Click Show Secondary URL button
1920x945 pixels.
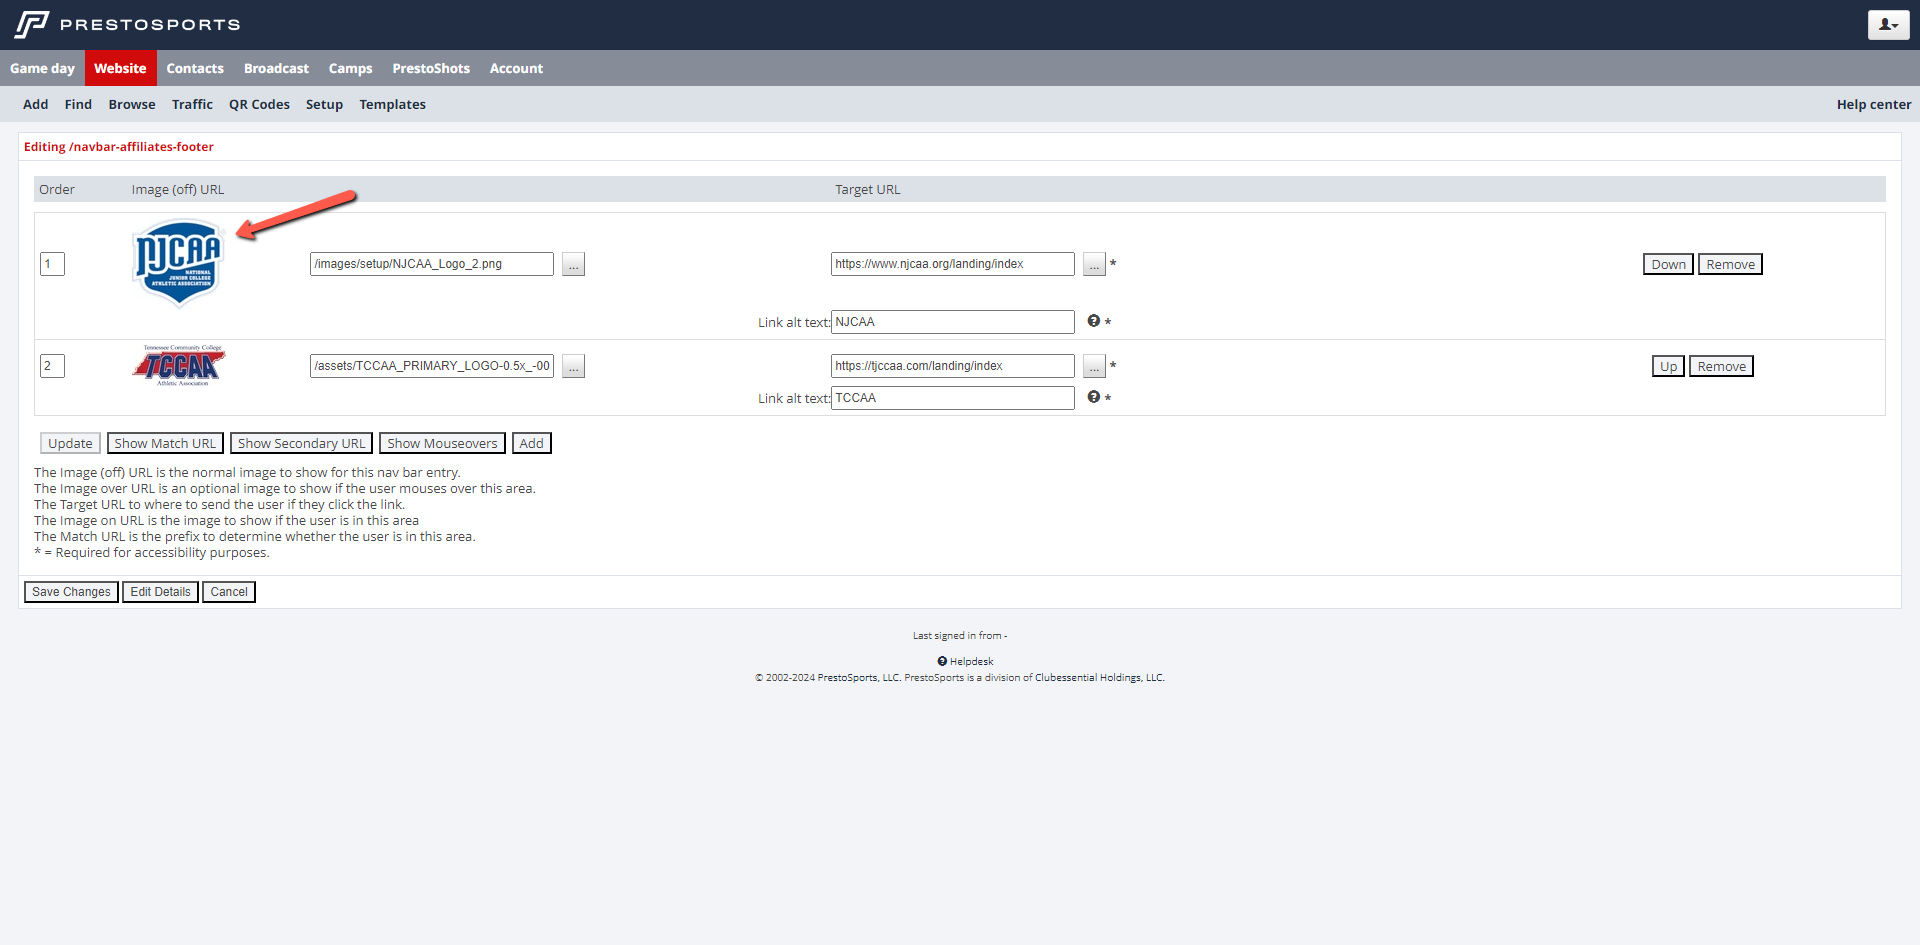pyautogui.click(x=301, y=443)
